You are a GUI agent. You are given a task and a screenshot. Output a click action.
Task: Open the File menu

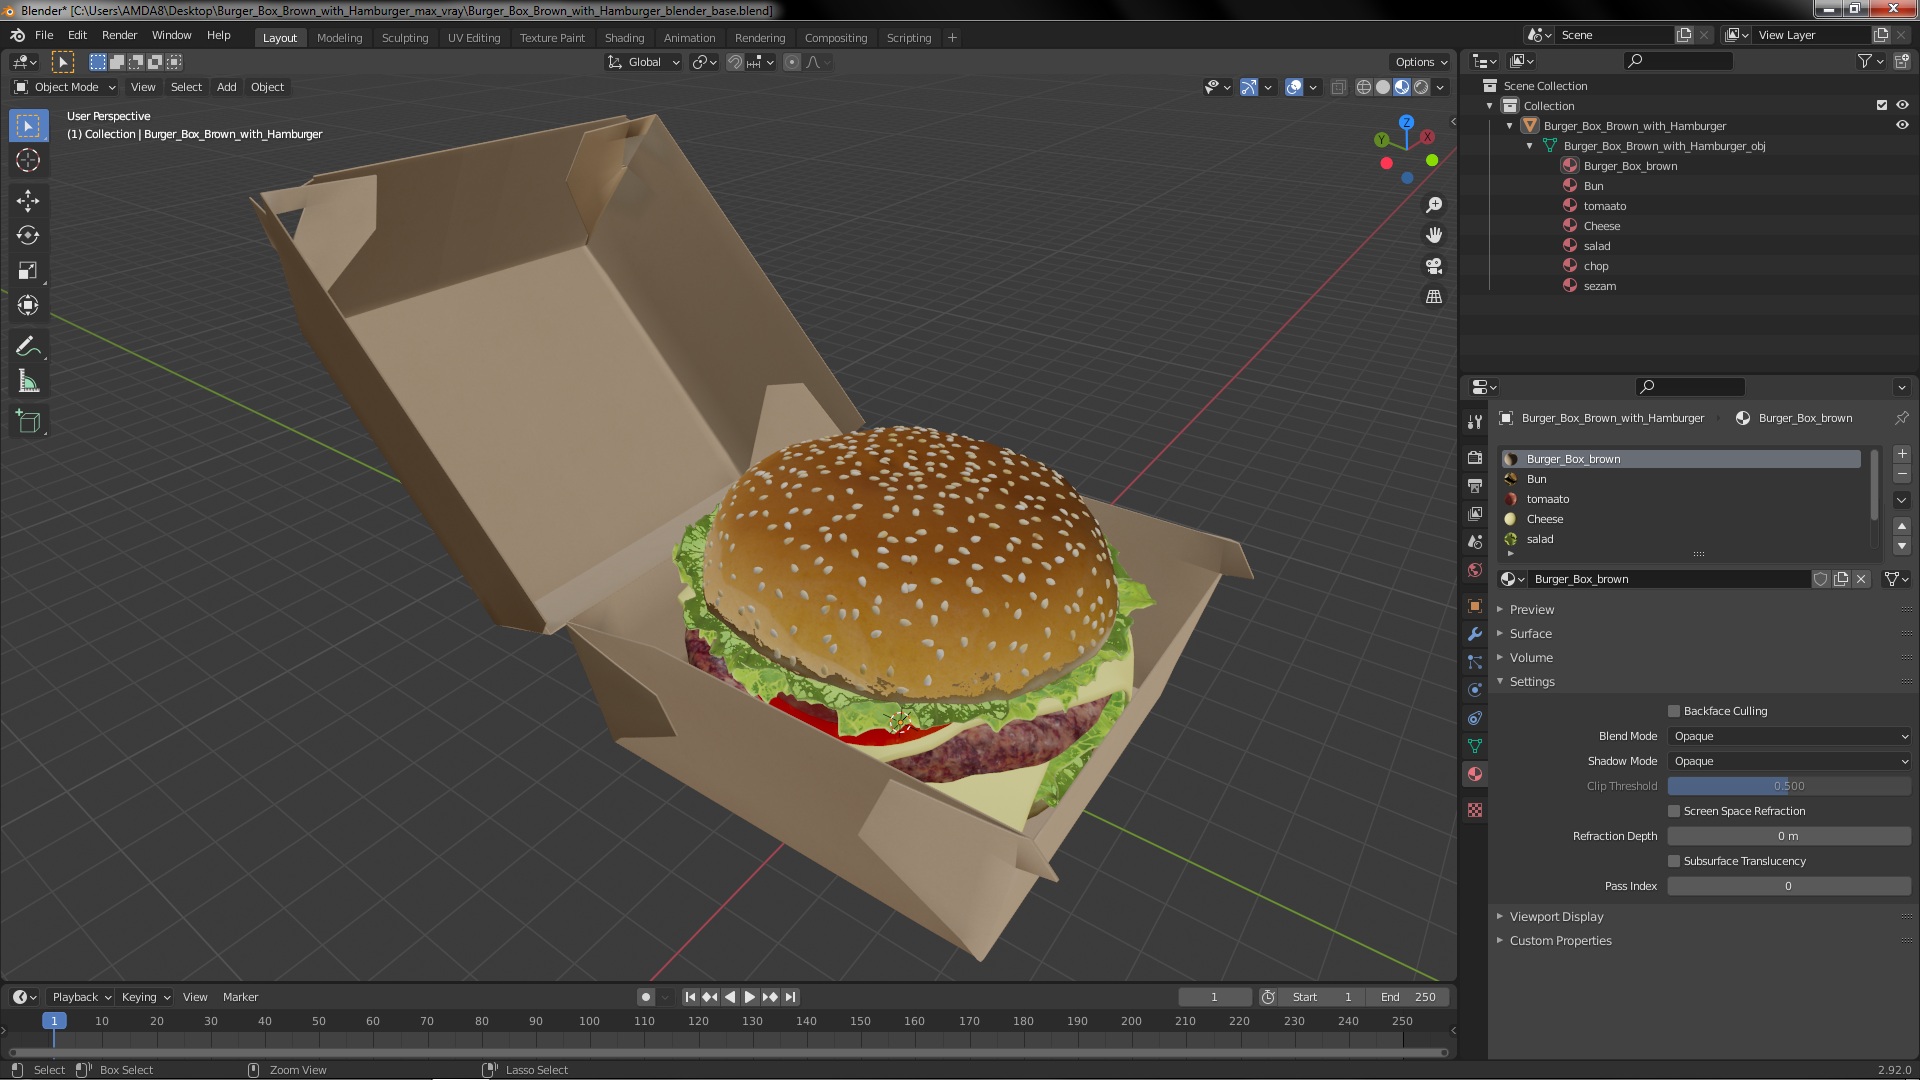(44, 35)
